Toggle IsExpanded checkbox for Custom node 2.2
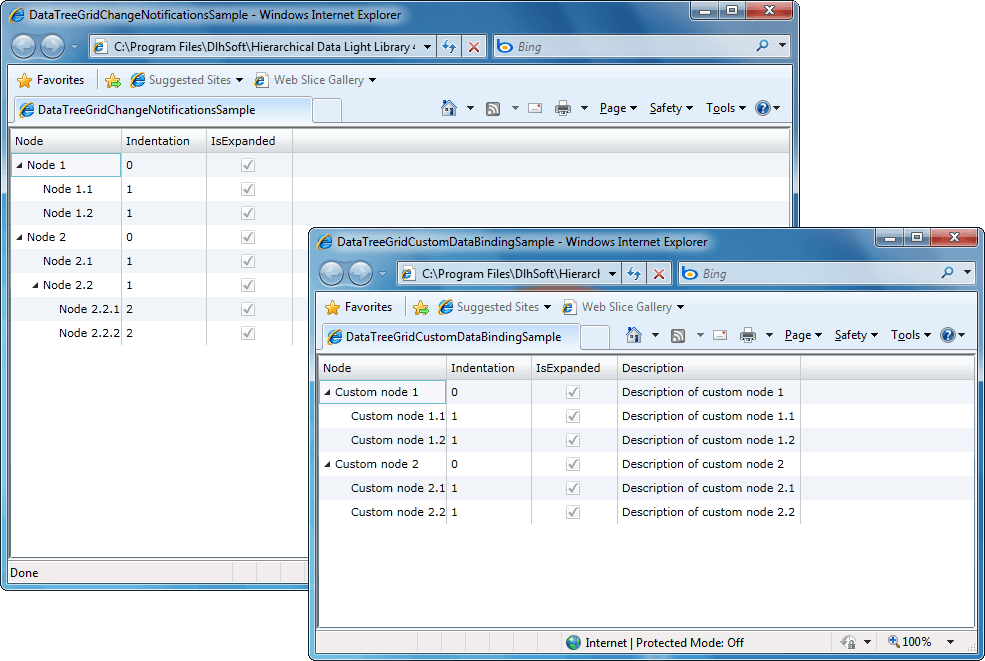This screenshot has height=661, width=985. point(573,512)
